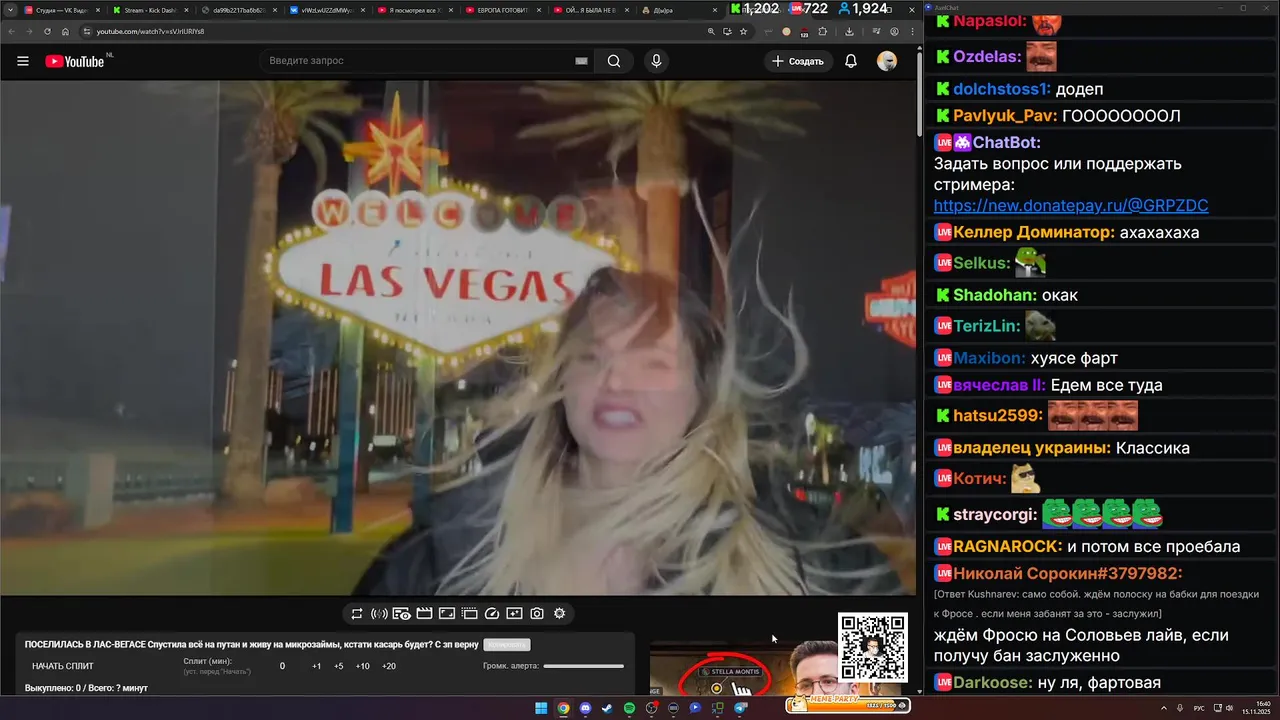Bookmark this page with star icon

coord(743,31)
